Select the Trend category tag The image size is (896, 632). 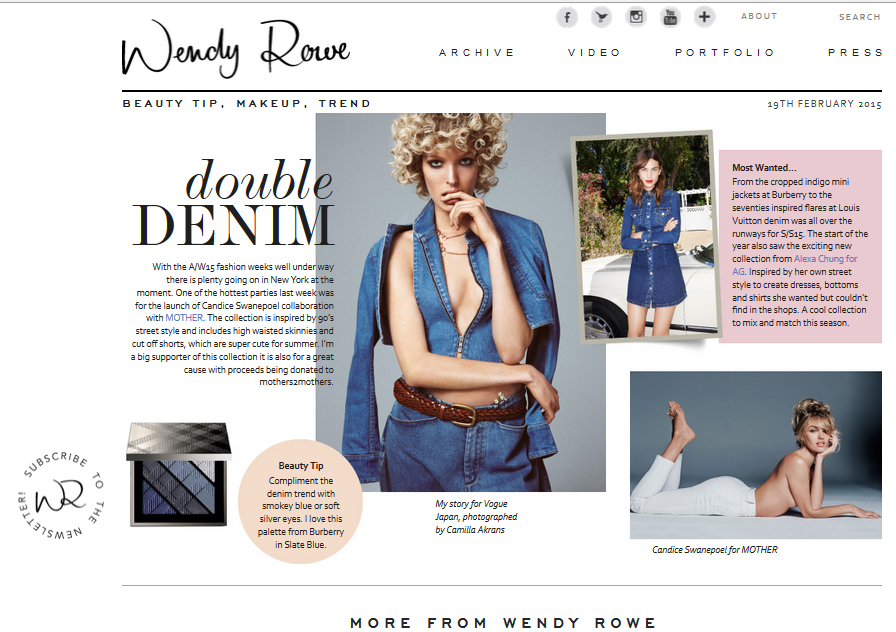point(345,104)
